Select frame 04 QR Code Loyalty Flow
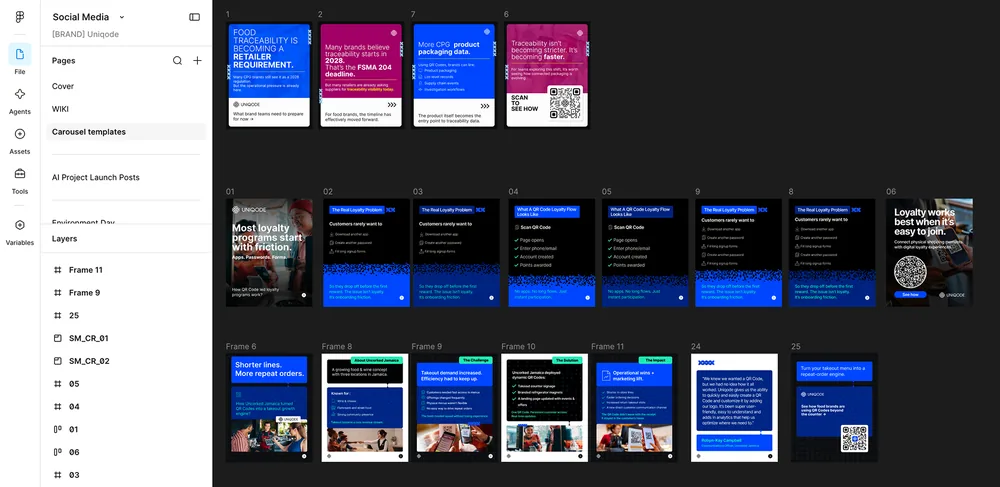This screenshot has height=487, width=1000. point(552,252)
